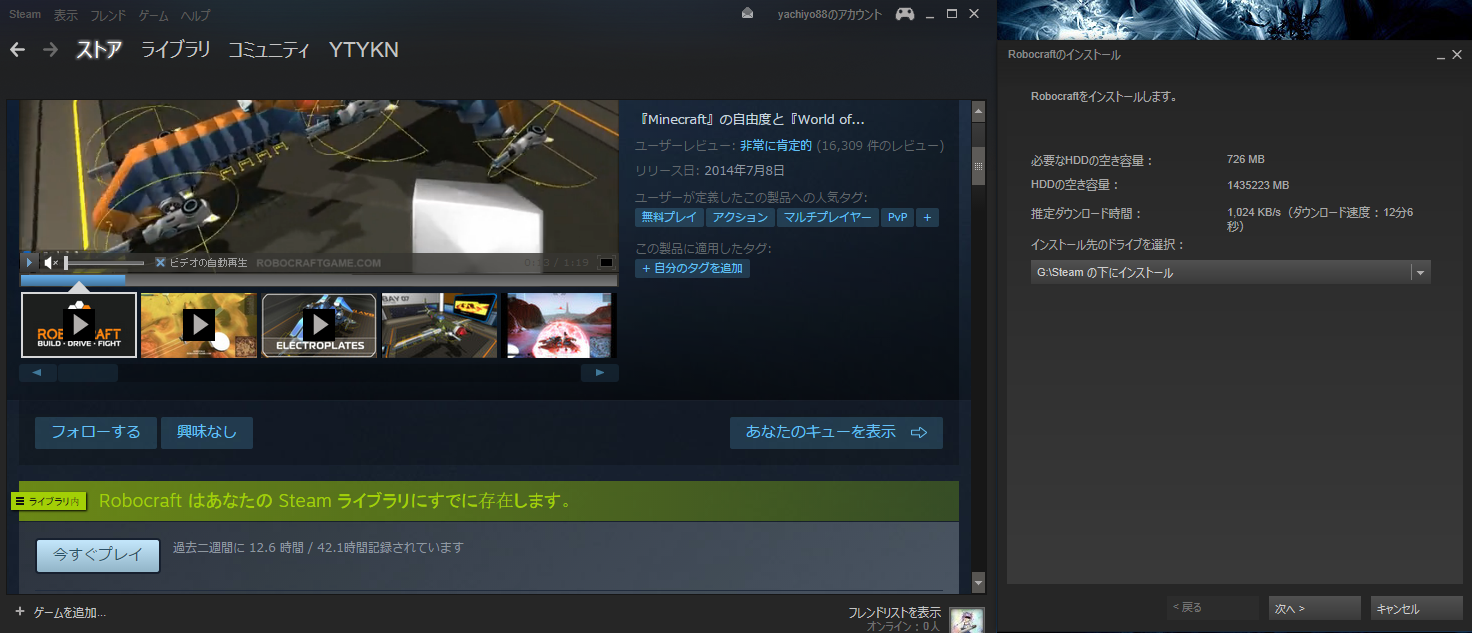This screenshot has width=1472, height=633.
Task: Select the PvP tag
Action: [x=897, y=217]
